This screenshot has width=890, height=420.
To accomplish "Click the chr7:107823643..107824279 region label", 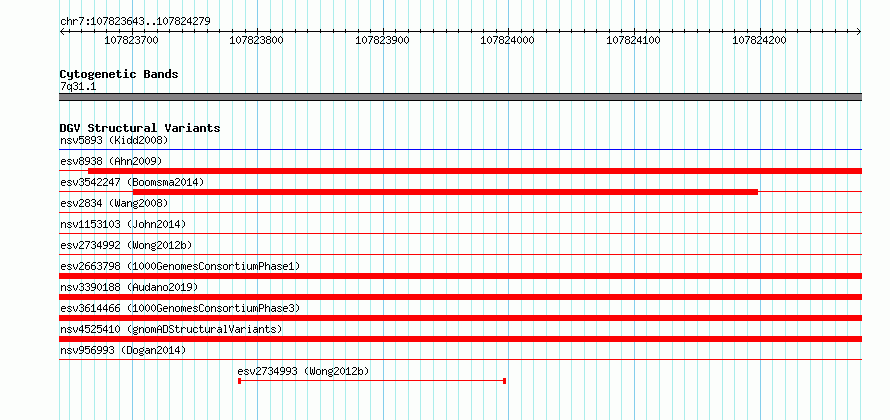I will pos(135,22).
